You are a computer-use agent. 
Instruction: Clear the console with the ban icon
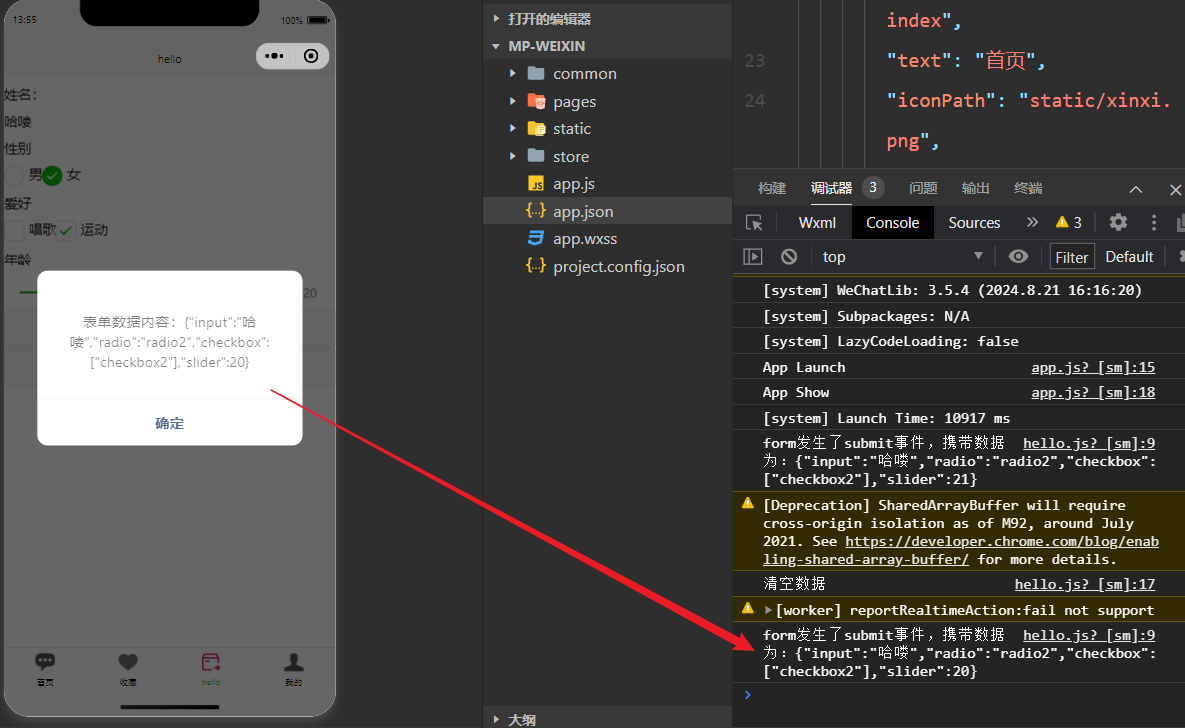pos(789,257)
